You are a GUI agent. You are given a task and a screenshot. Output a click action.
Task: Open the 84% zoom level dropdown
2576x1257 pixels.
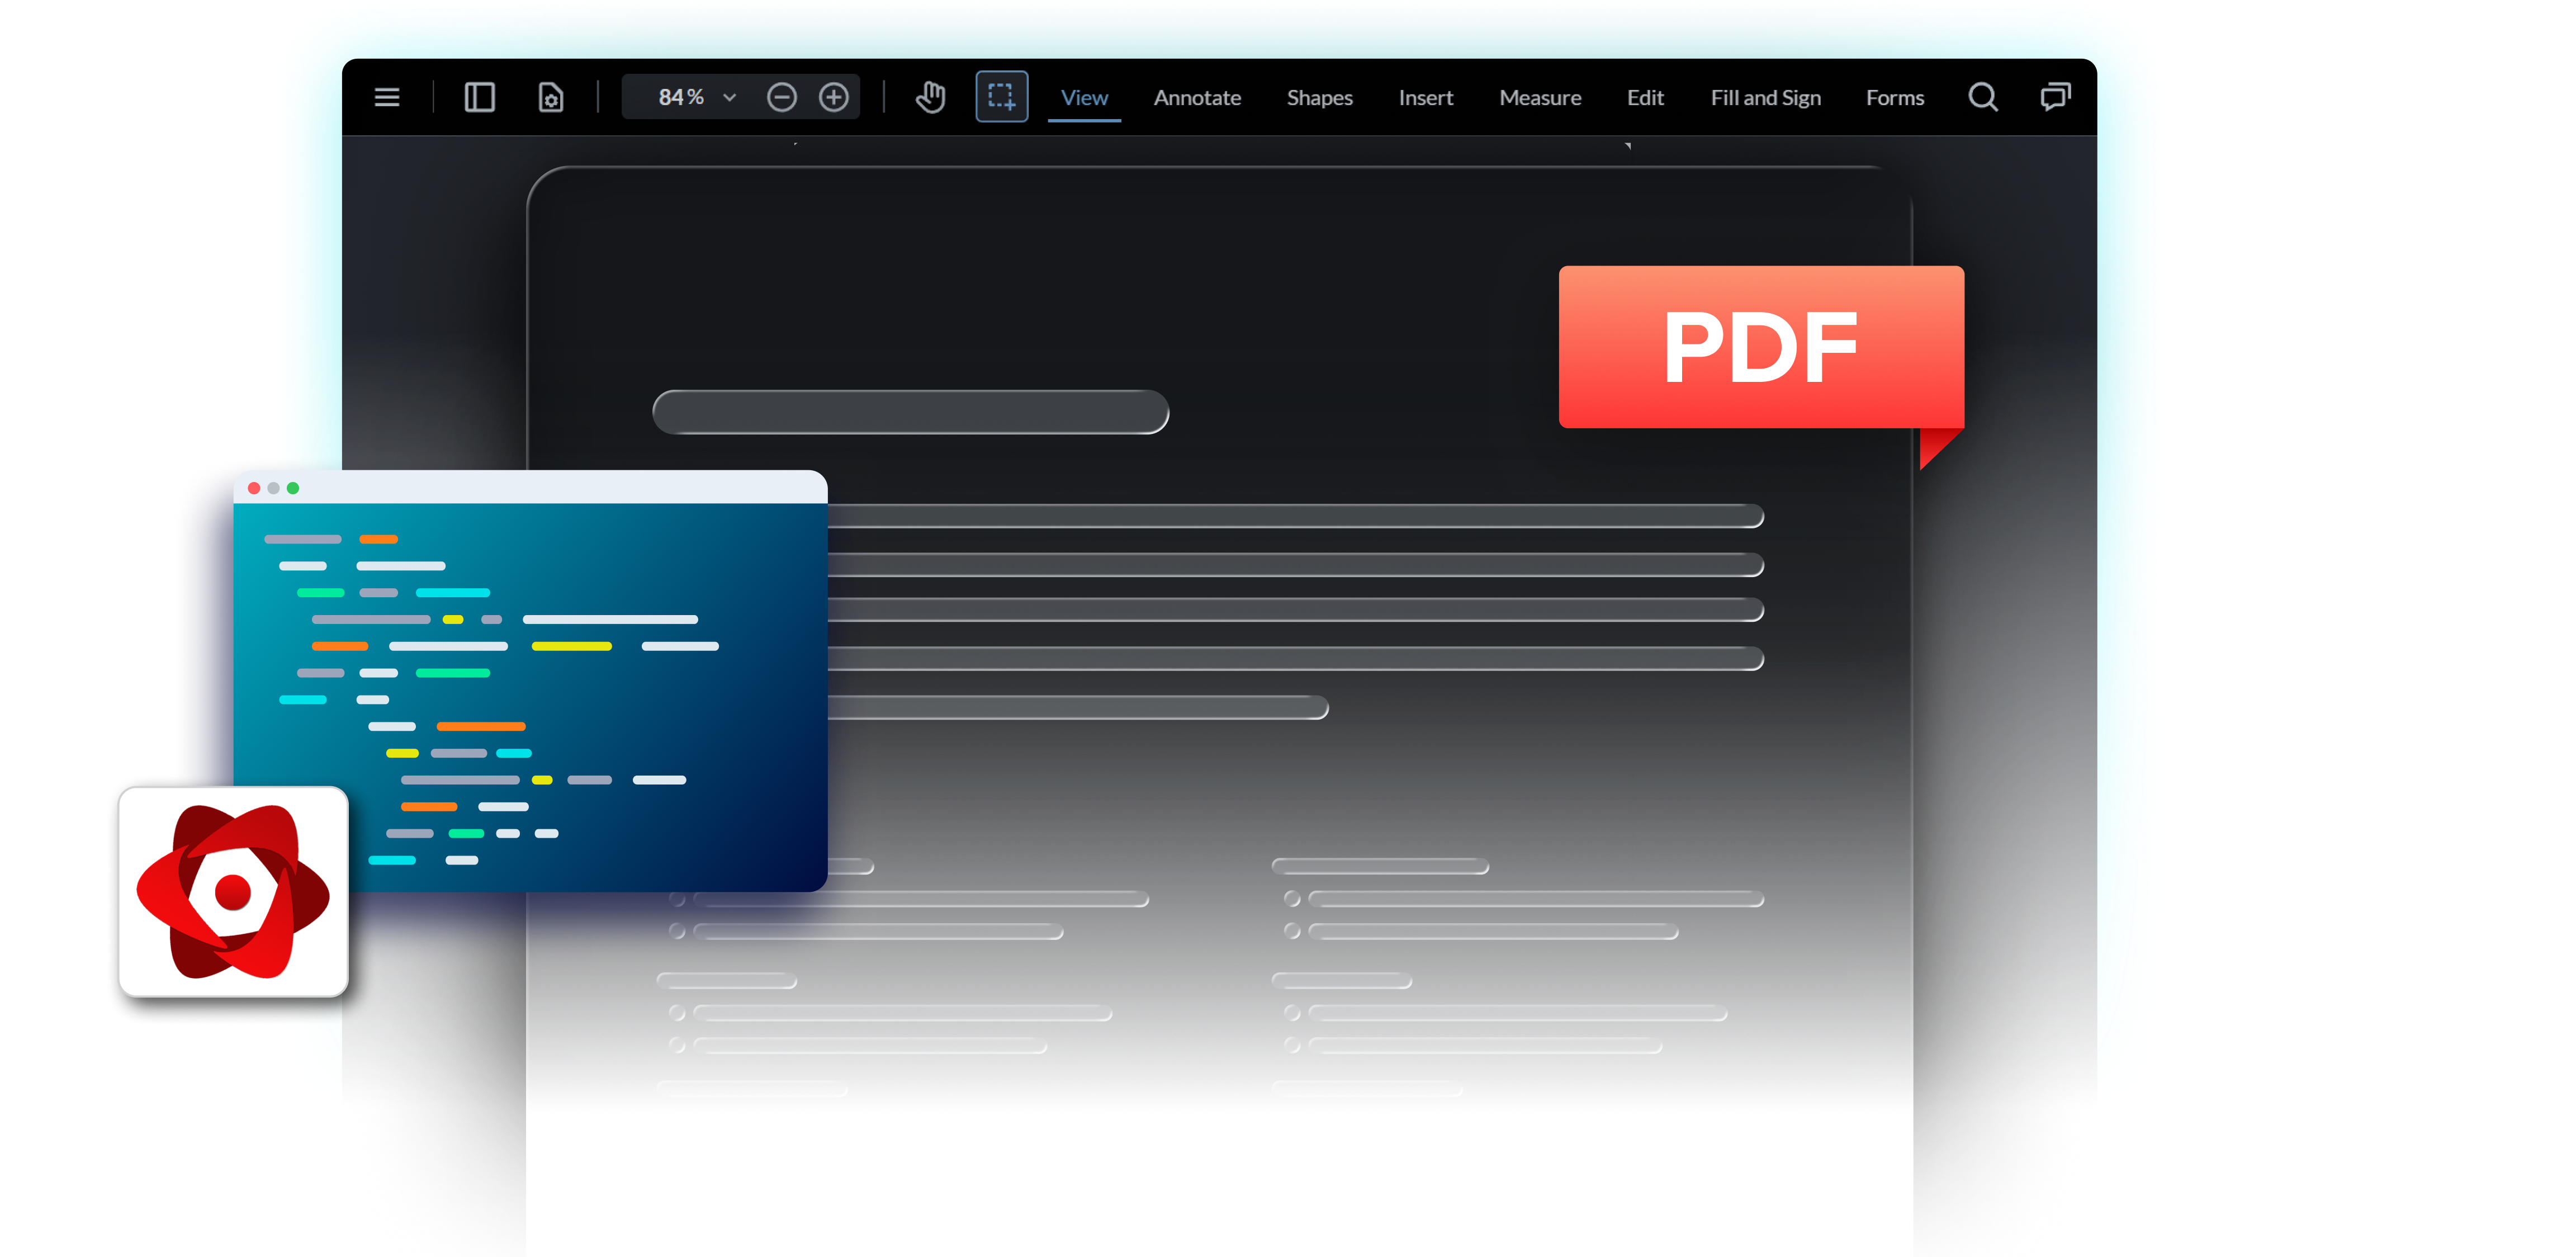[729, 97]
